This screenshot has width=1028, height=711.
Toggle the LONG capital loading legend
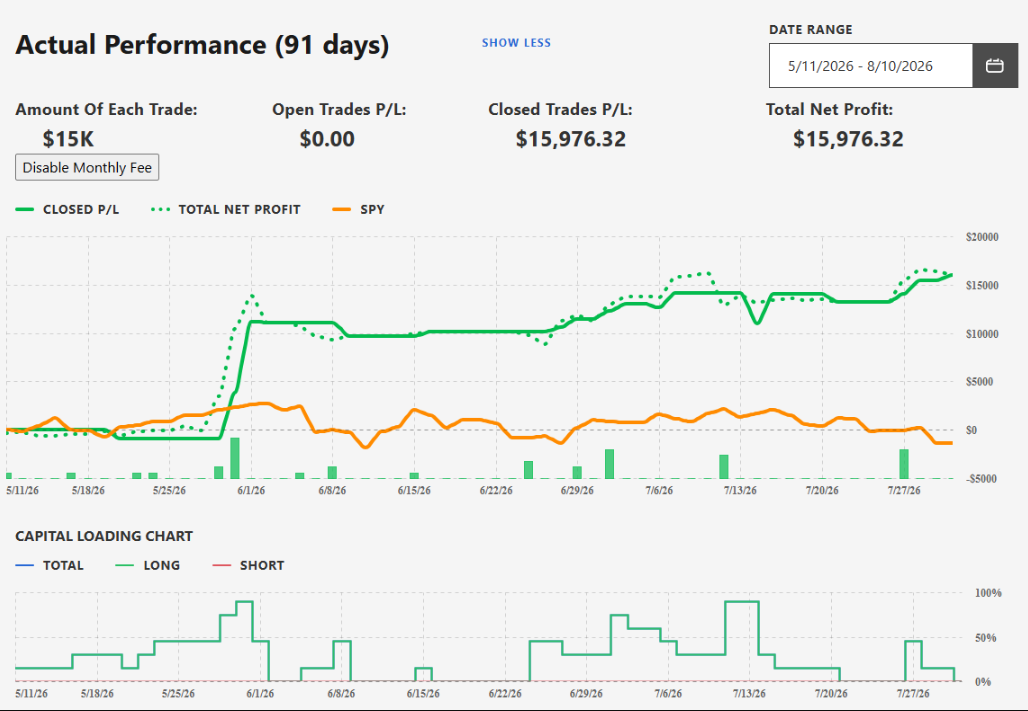(148, 565)
